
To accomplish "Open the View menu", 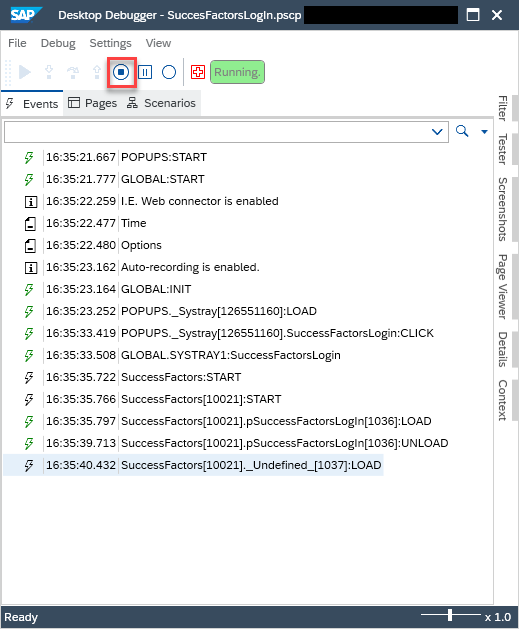I will pyautogui.click(x=158, y=43).
